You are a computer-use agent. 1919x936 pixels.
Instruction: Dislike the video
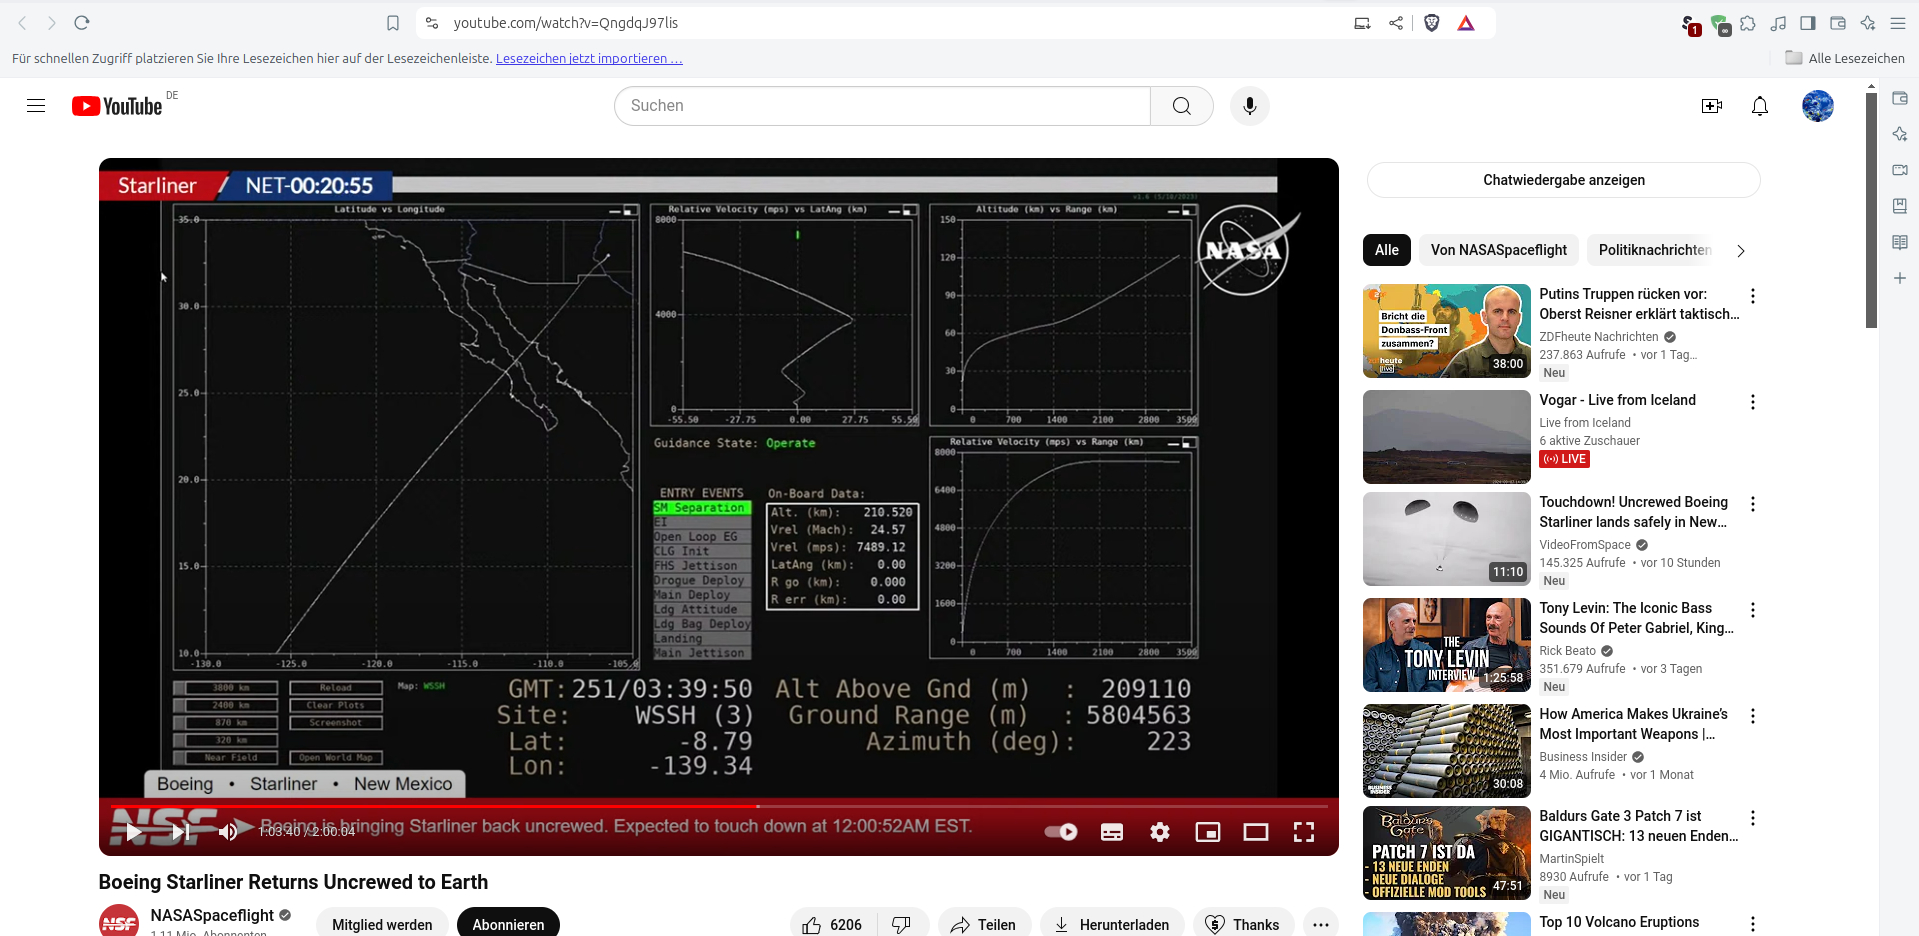coord(902,925)
